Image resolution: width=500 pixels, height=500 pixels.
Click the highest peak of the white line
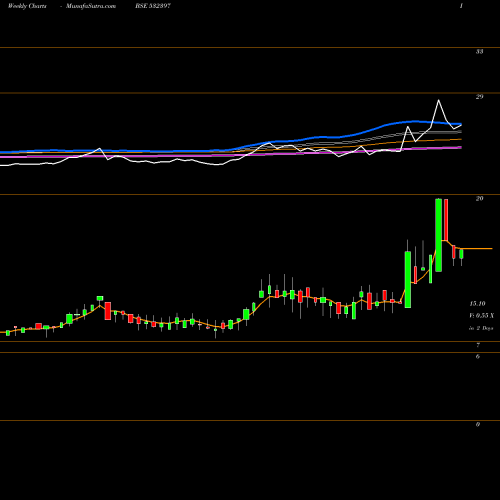(438, 100)
